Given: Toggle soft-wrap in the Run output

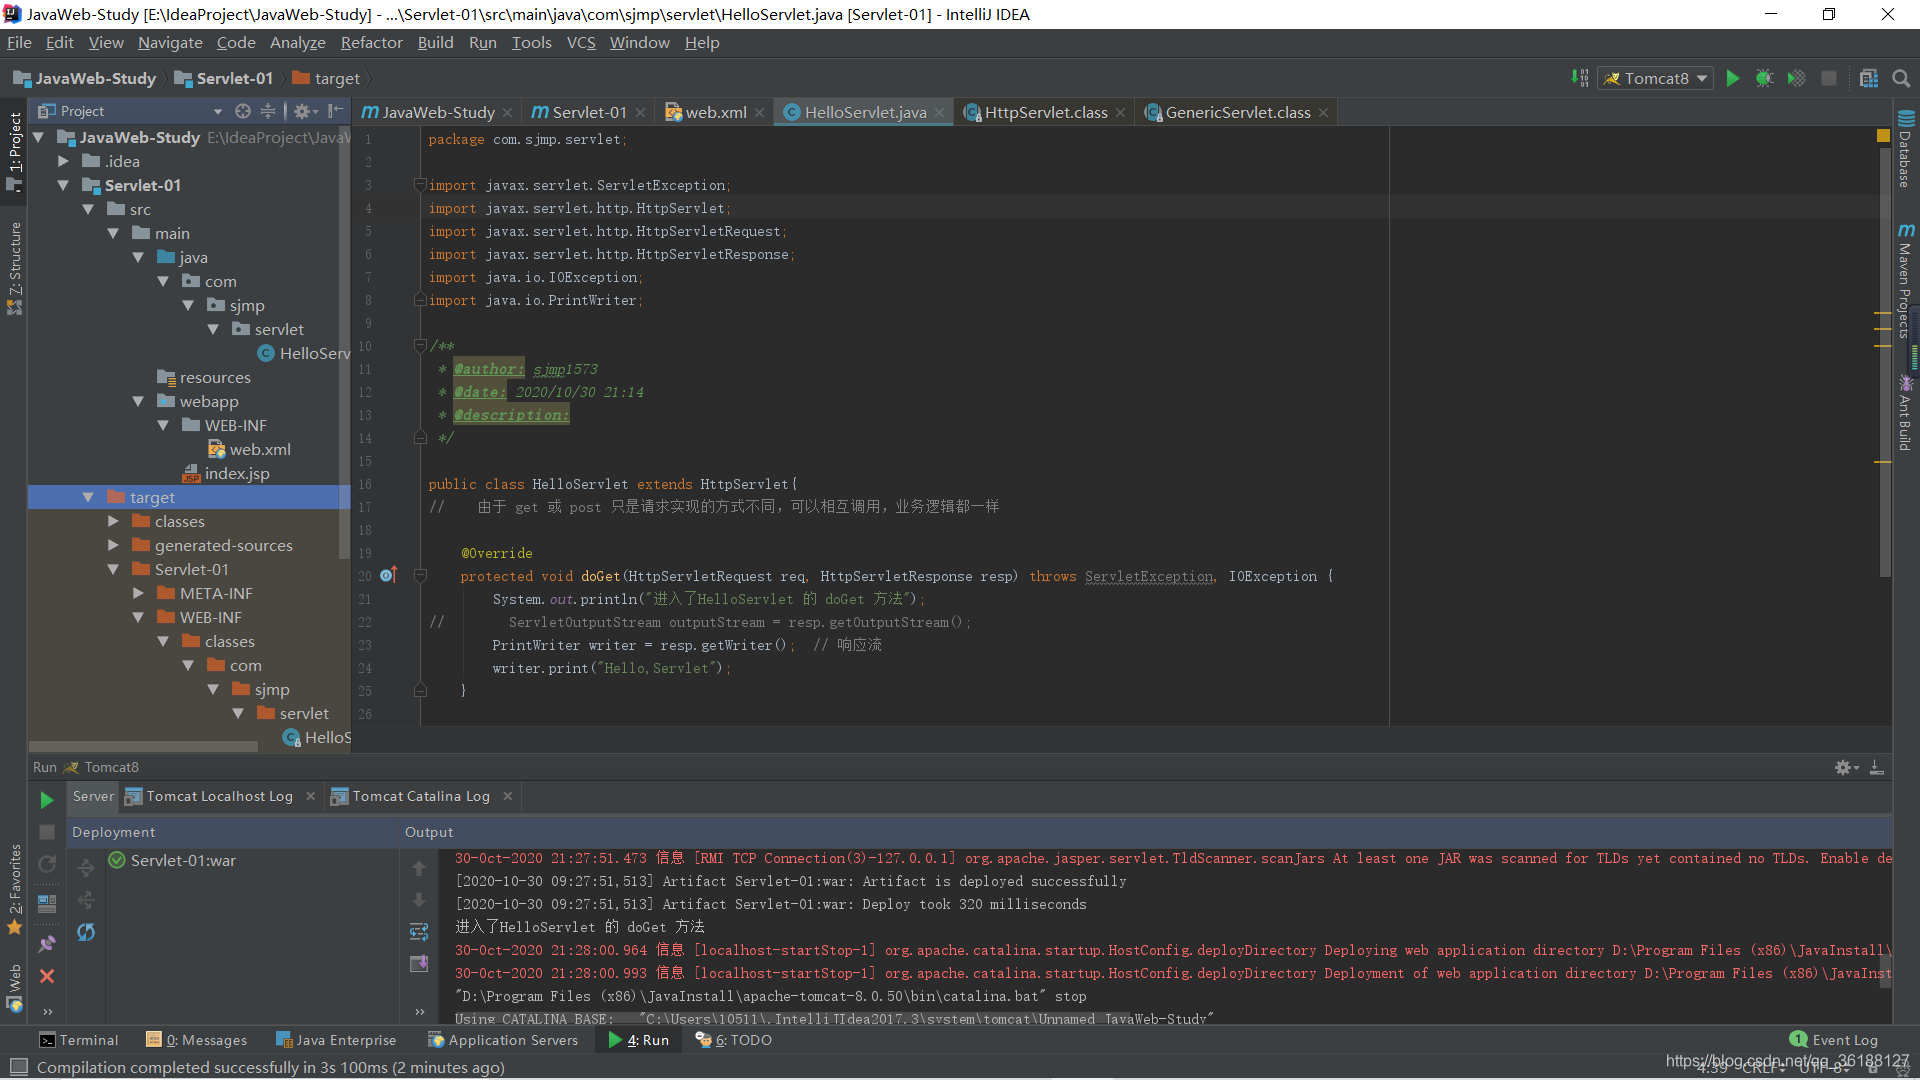Looking at the screenshot, I should click(x=419, y=932).
